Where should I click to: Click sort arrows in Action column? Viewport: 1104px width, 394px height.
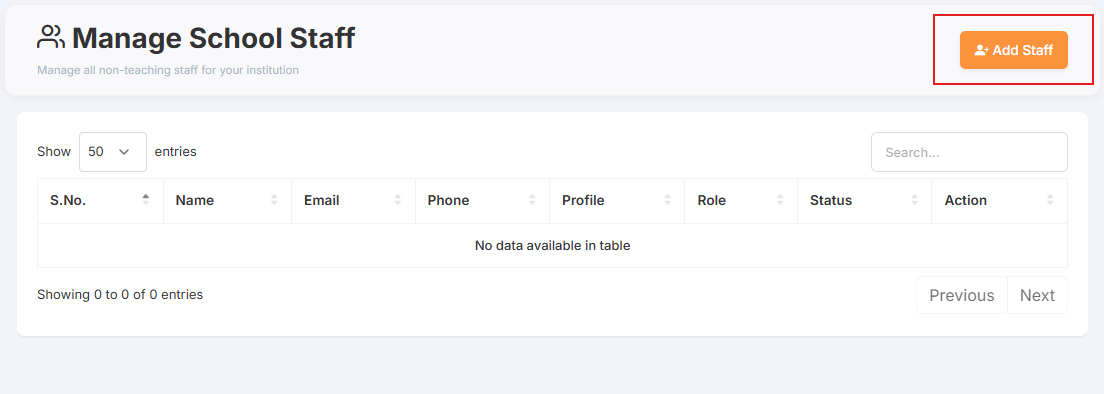(x=1050, y=201)
